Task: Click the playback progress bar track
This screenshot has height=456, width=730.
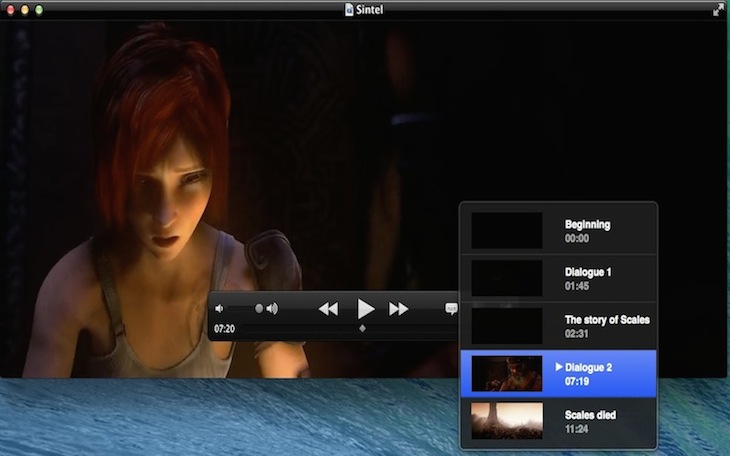Action: pos(349,329)
